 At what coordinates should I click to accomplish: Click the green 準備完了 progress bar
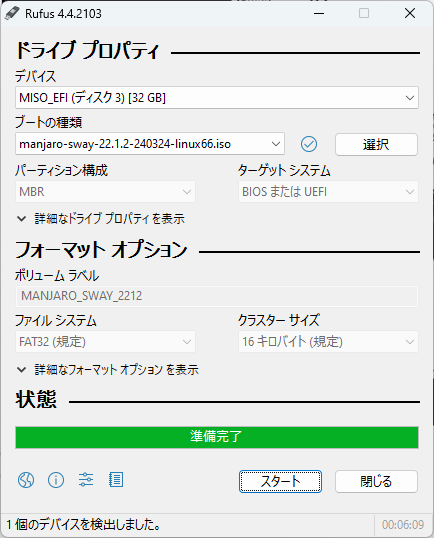click(217, 437)
